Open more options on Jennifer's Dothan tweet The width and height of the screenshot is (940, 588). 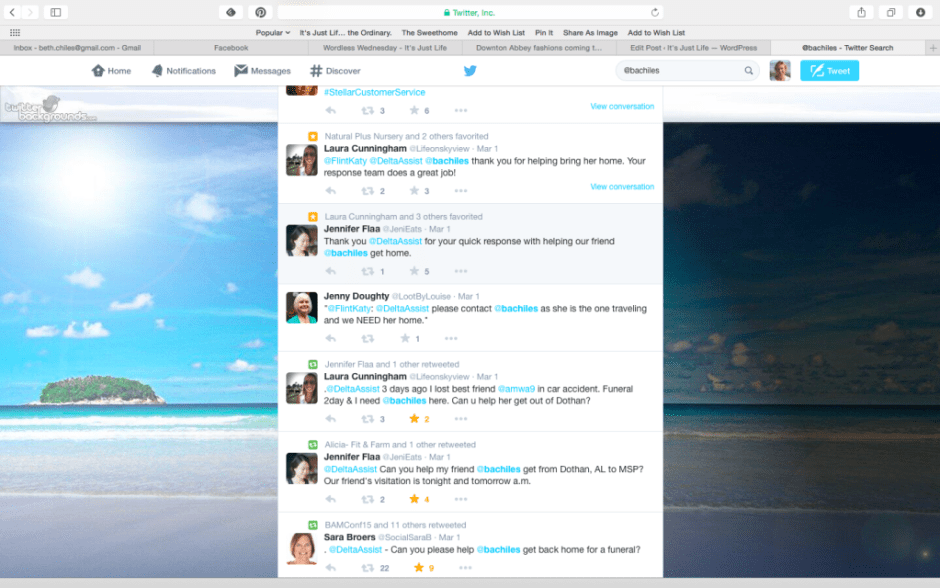[460, 499]
